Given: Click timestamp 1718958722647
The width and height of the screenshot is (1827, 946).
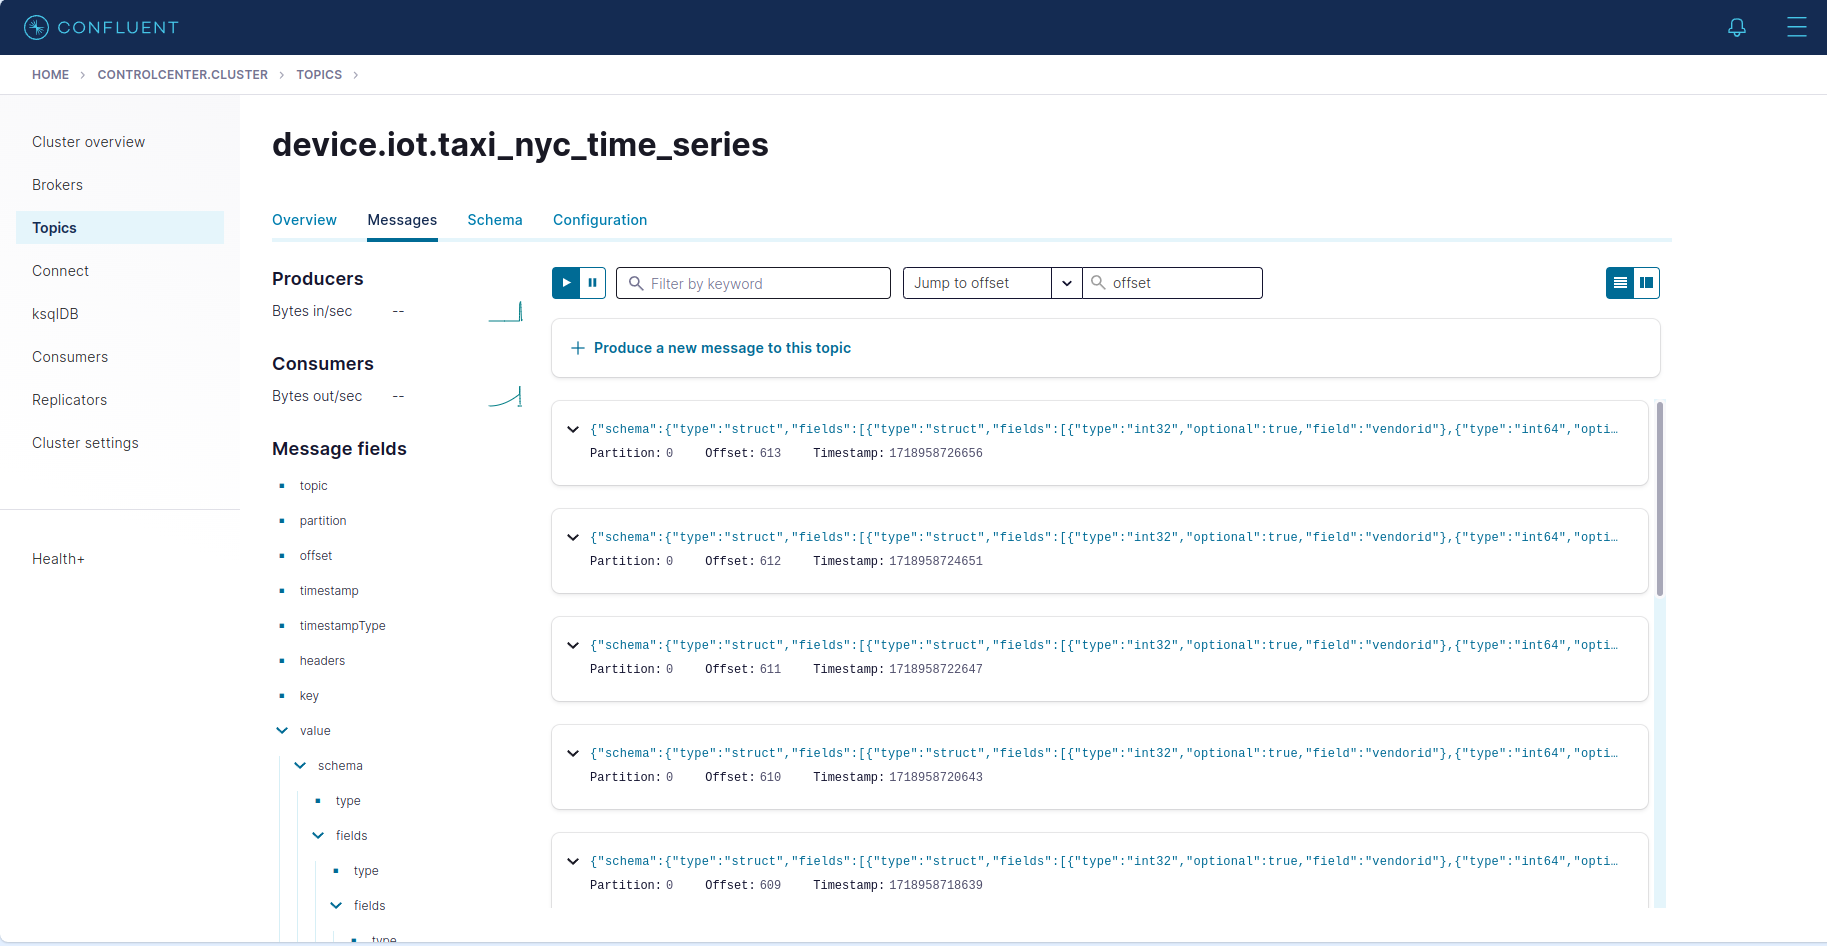Looking at the screenshot, I should pyautogui.click(x=936, y=669).
